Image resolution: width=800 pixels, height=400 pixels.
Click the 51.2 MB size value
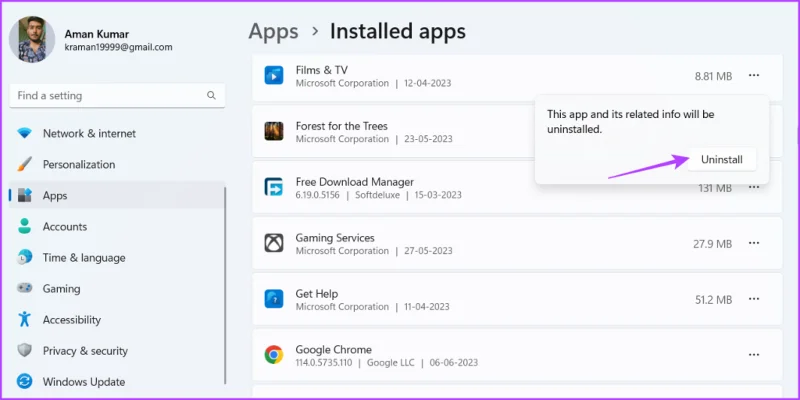[x=713, y=299]
